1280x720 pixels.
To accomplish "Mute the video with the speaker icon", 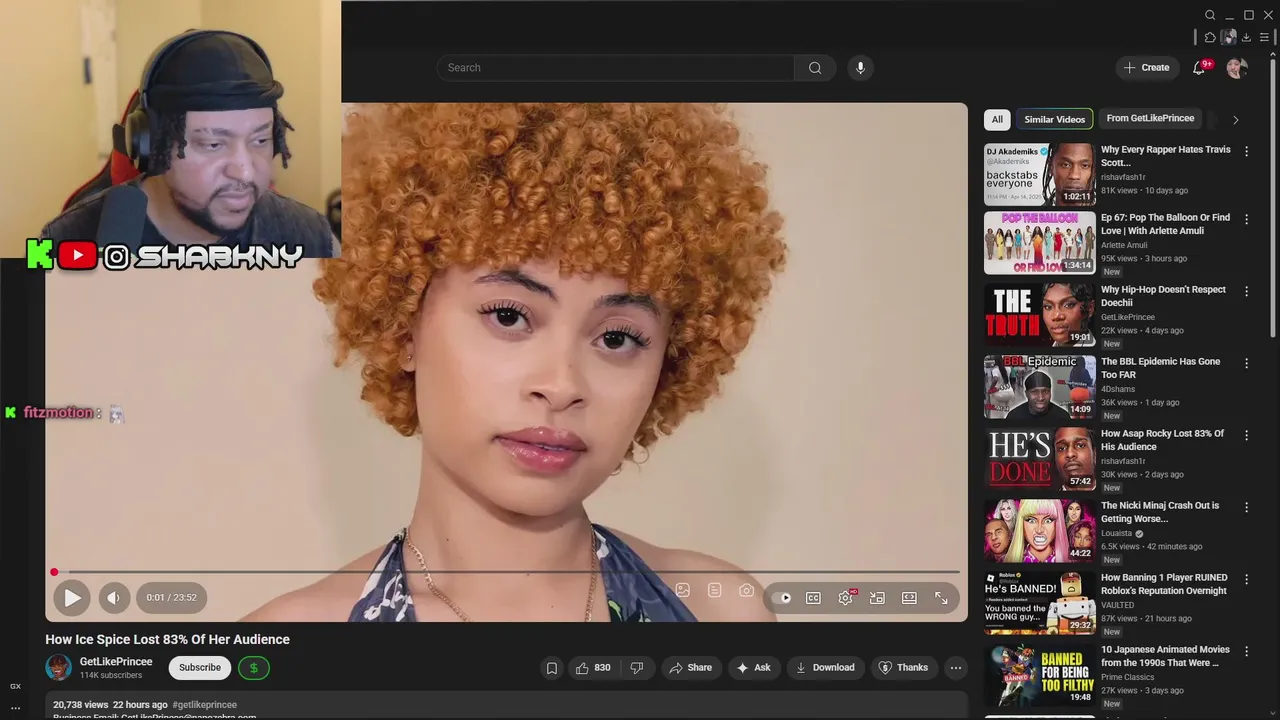I will (x=113, y=598).
